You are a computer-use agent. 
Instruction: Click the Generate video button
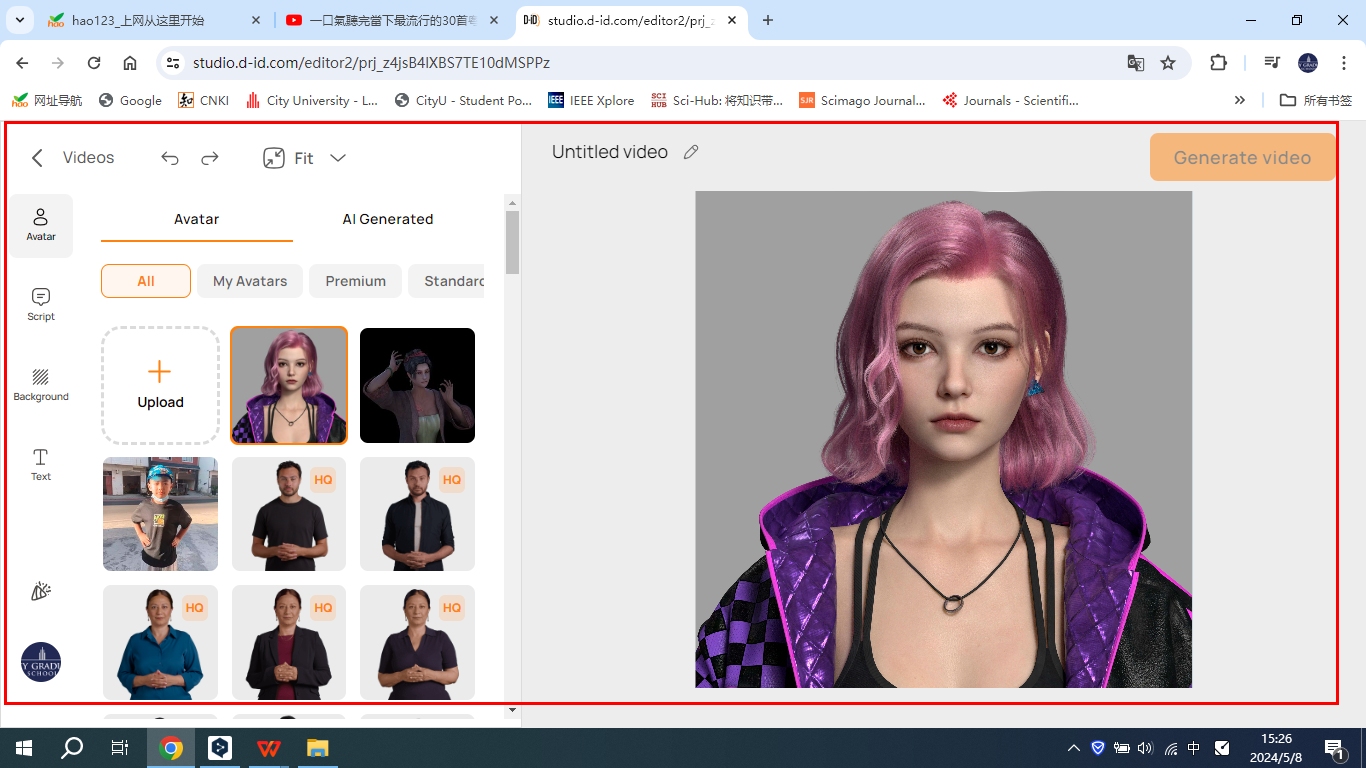pos(1242,158)
